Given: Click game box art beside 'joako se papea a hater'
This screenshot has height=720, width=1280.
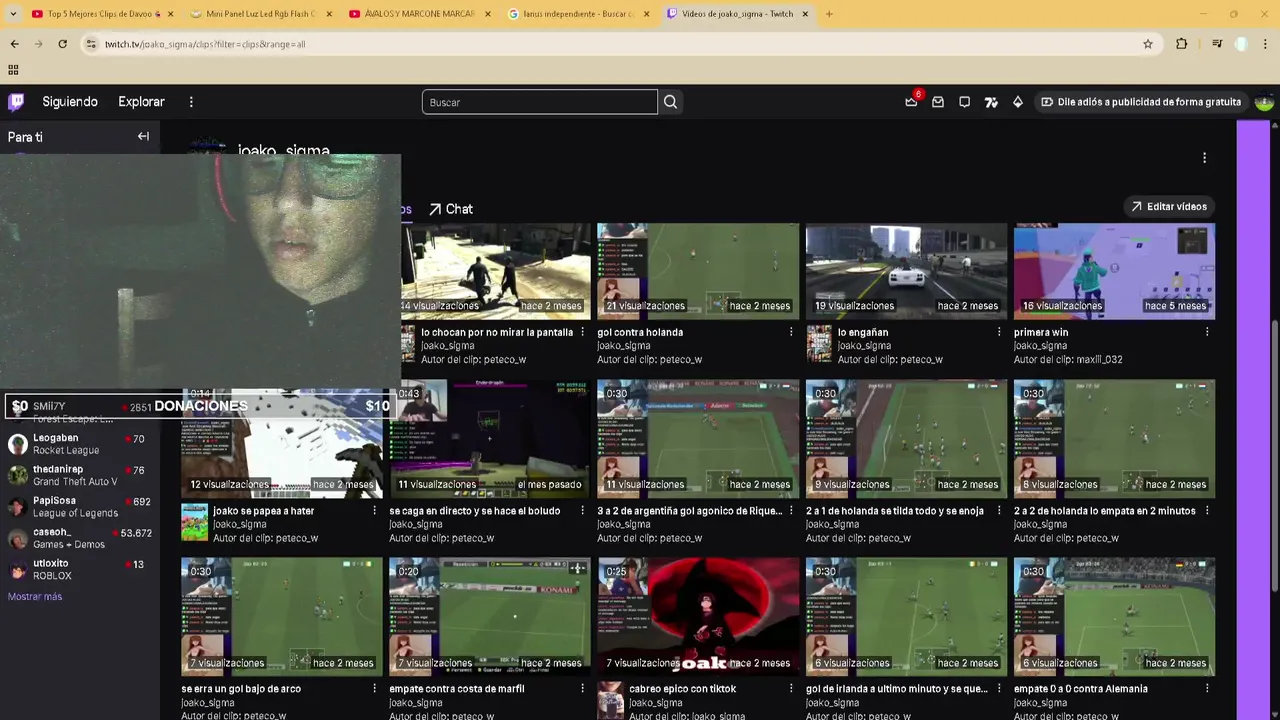Looking at the screenshot, I should point(194,522).
